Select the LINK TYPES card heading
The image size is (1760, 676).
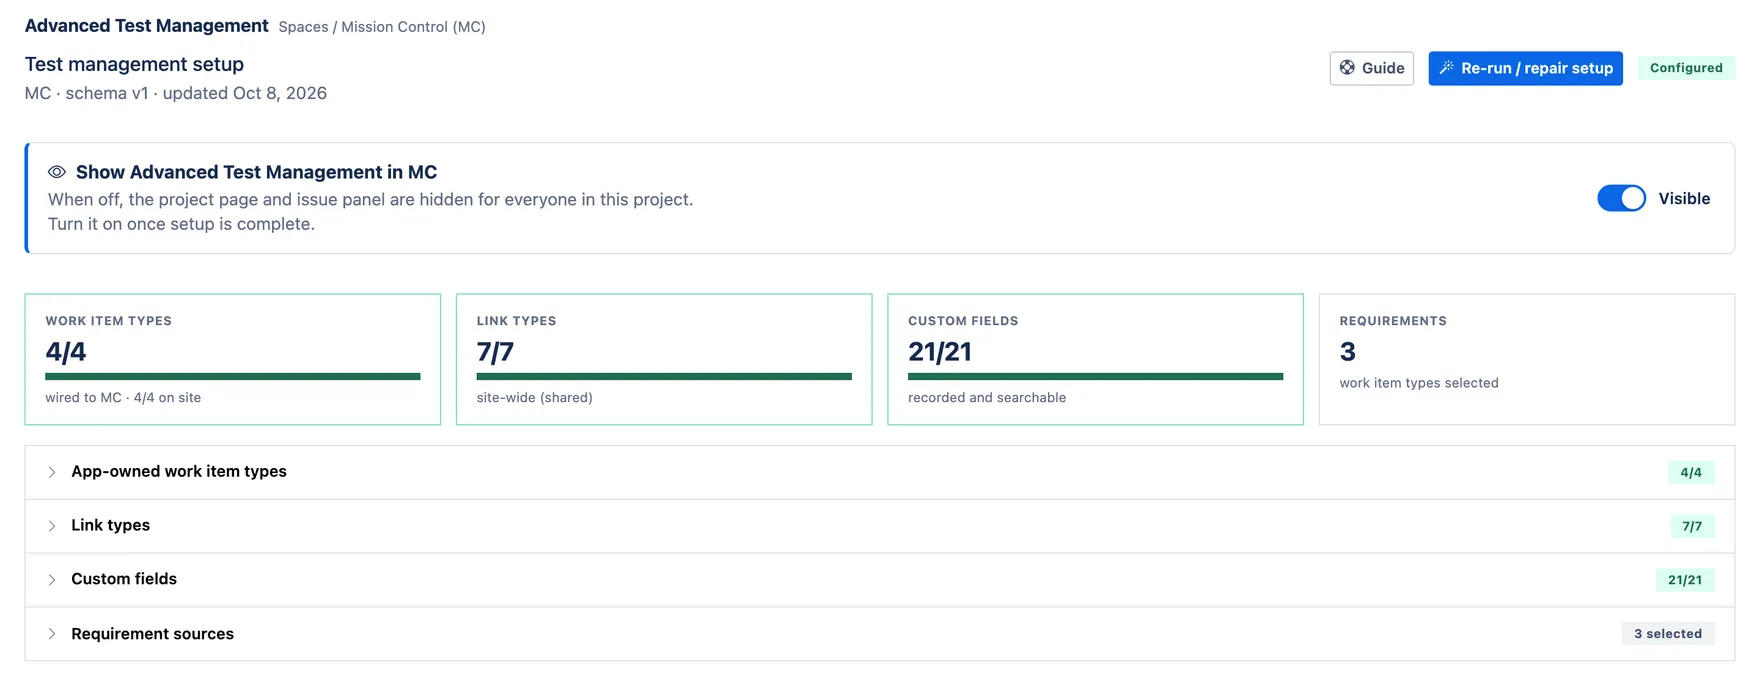point(516,321)
